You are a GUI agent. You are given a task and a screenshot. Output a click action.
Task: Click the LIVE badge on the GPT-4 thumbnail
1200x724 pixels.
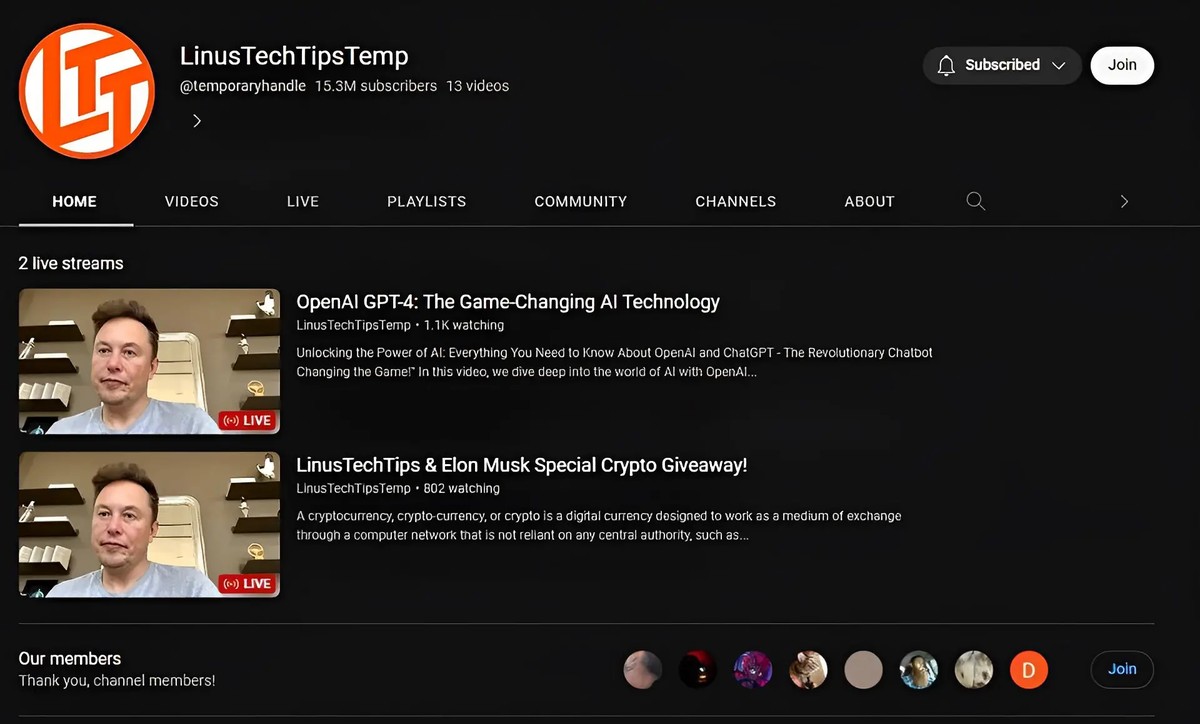pyautogui.click(x=247, y=420)
